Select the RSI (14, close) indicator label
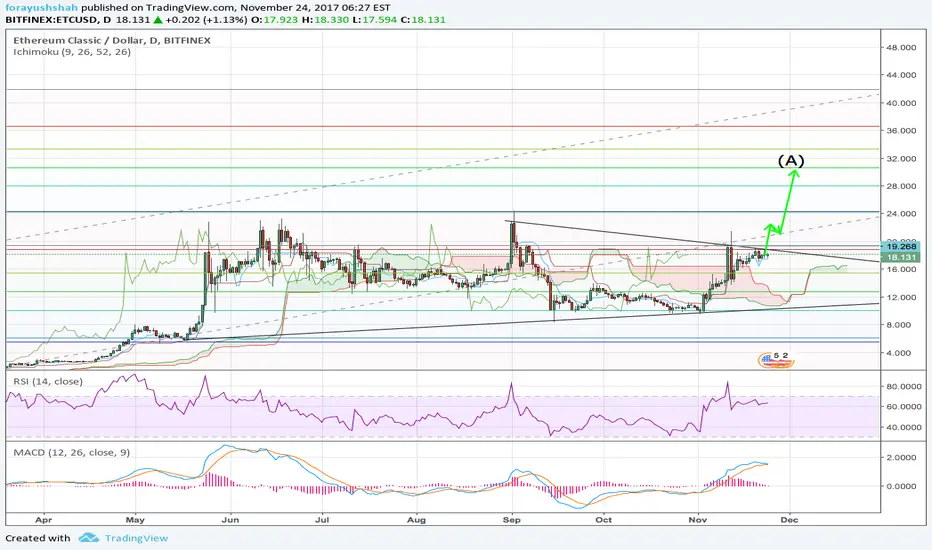This screenshot has height=550, width=932. 48,381
